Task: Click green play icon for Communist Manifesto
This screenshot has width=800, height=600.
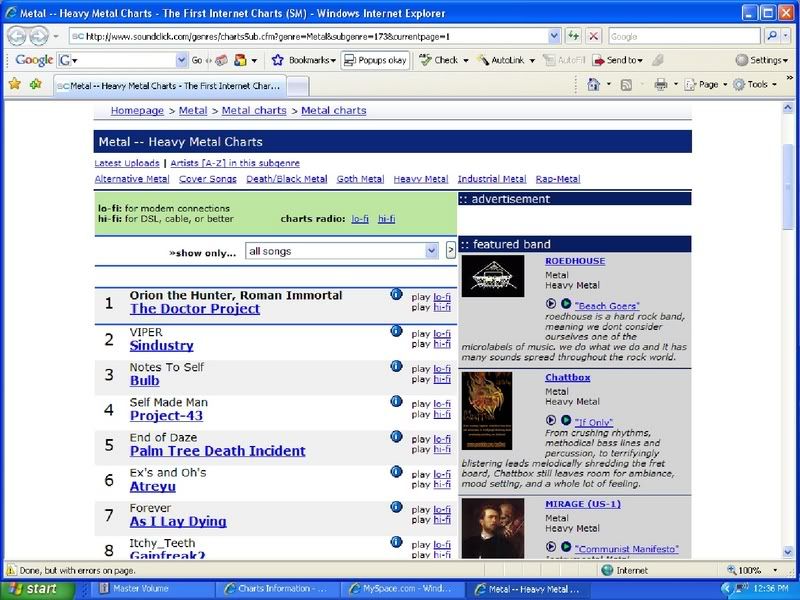Action: pos(566,546)
